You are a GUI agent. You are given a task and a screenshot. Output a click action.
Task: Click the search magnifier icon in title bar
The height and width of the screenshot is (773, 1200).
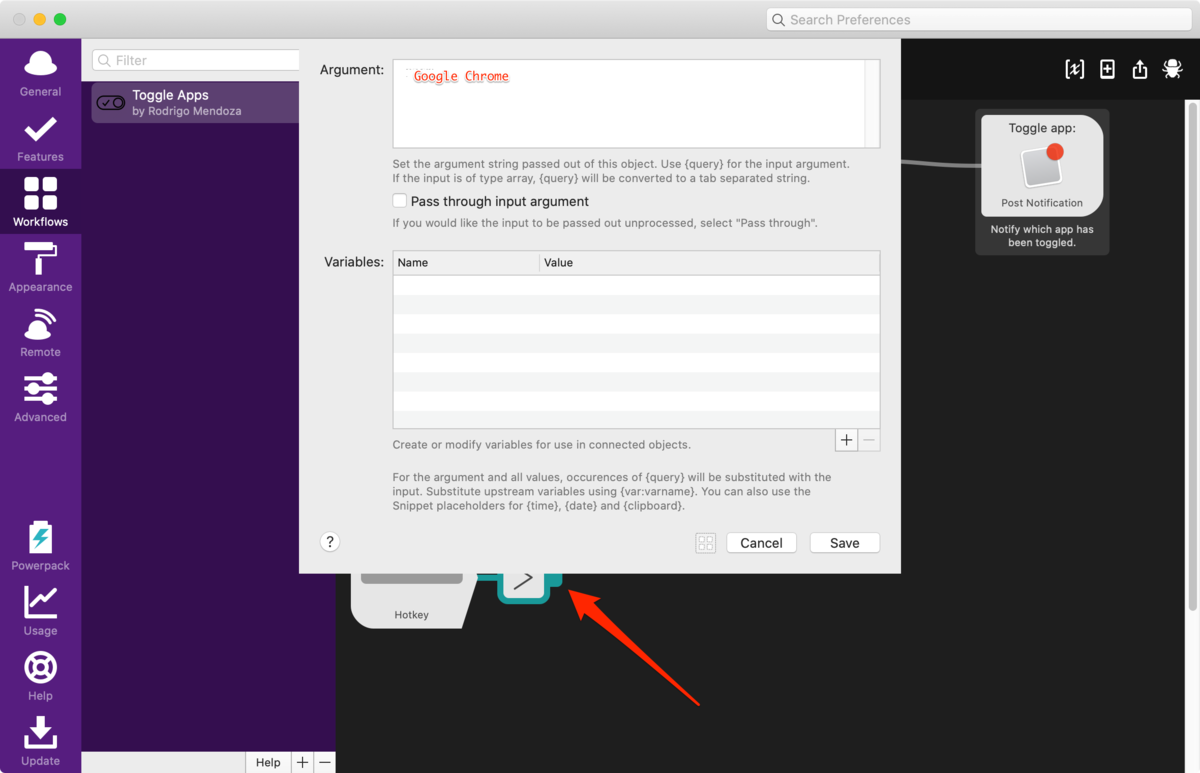click(778, 20)
